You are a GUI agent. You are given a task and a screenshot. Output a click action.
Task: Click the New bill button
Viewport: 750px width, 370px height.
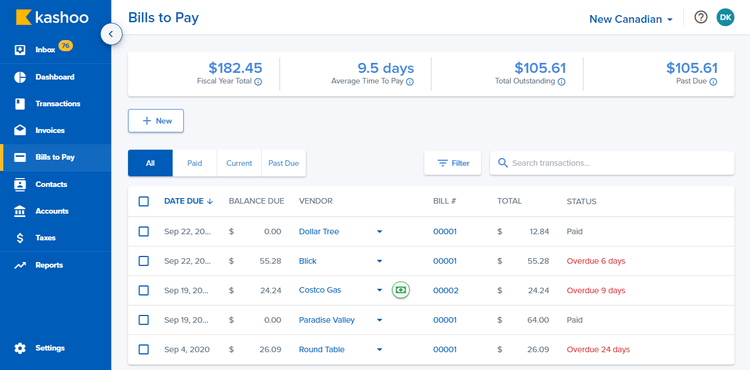[156, 121]
